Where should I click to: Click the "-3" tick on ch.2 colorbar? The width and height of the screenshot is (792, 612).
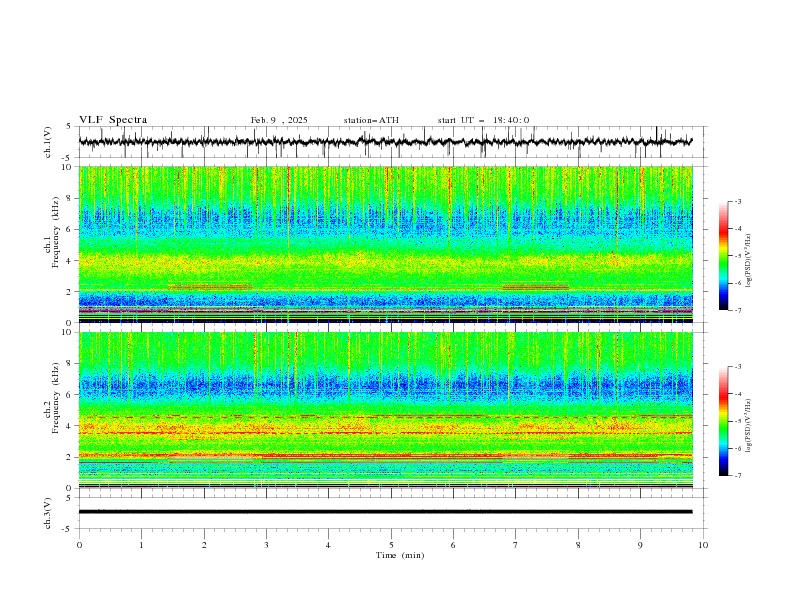click(x=737, y=367)
